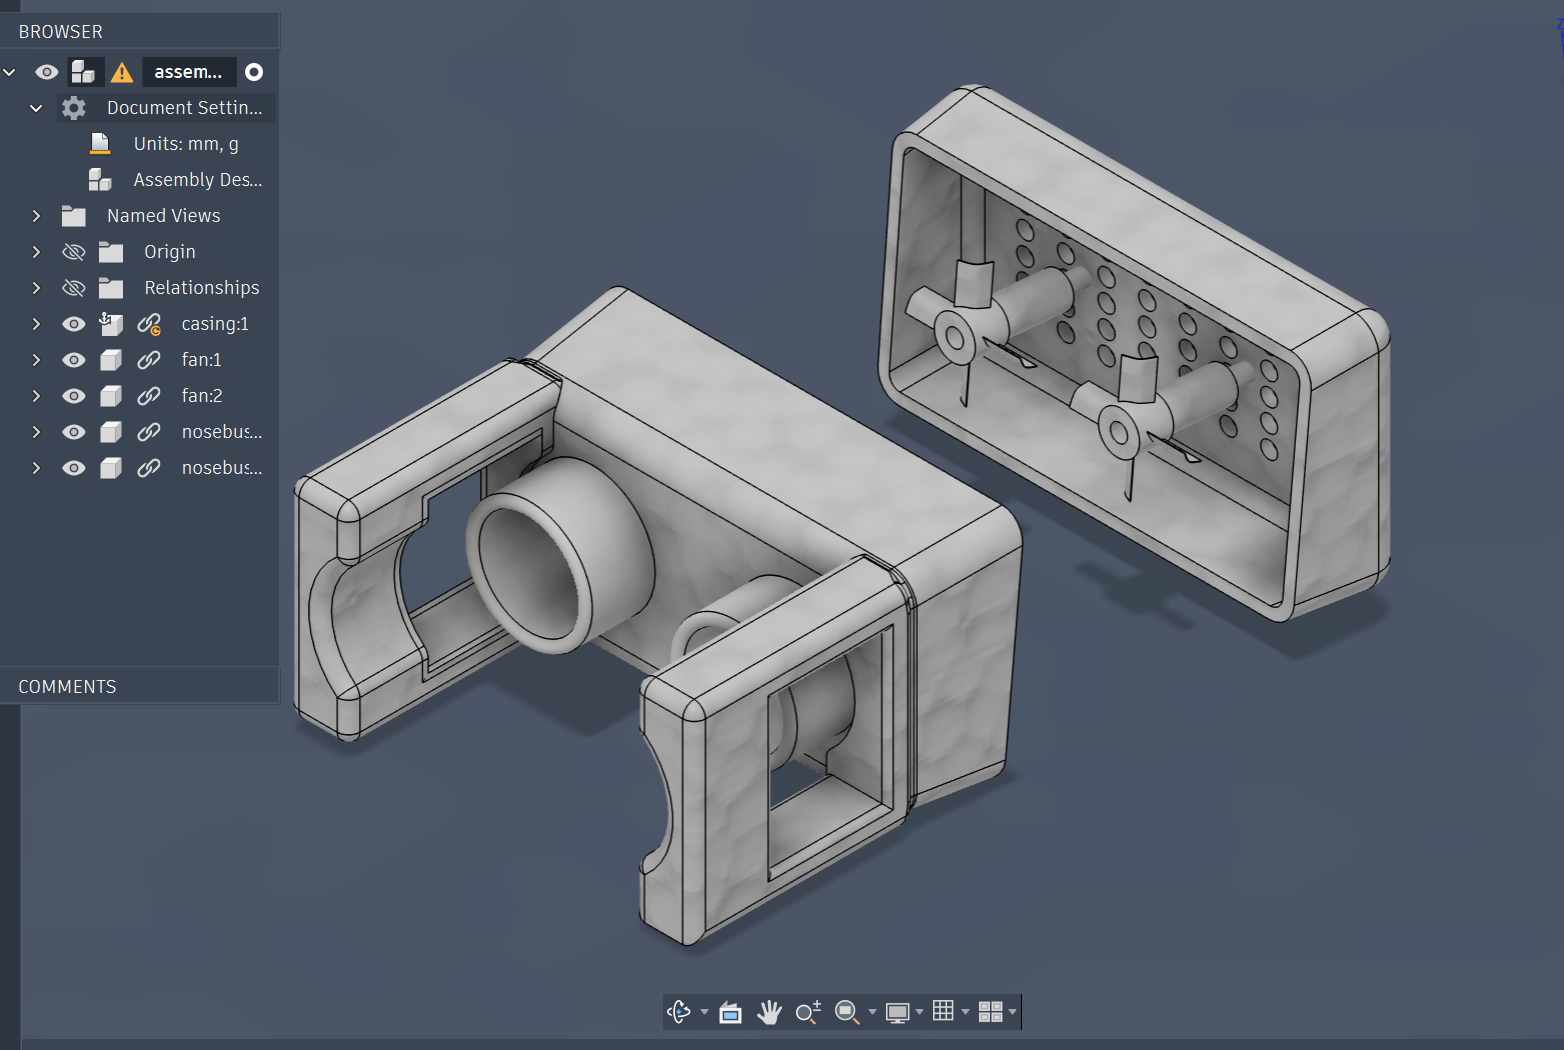Click the root assembly component icon
Image resolution: width=1564 pixels, height=1050 pixels.
click(83, 72)
